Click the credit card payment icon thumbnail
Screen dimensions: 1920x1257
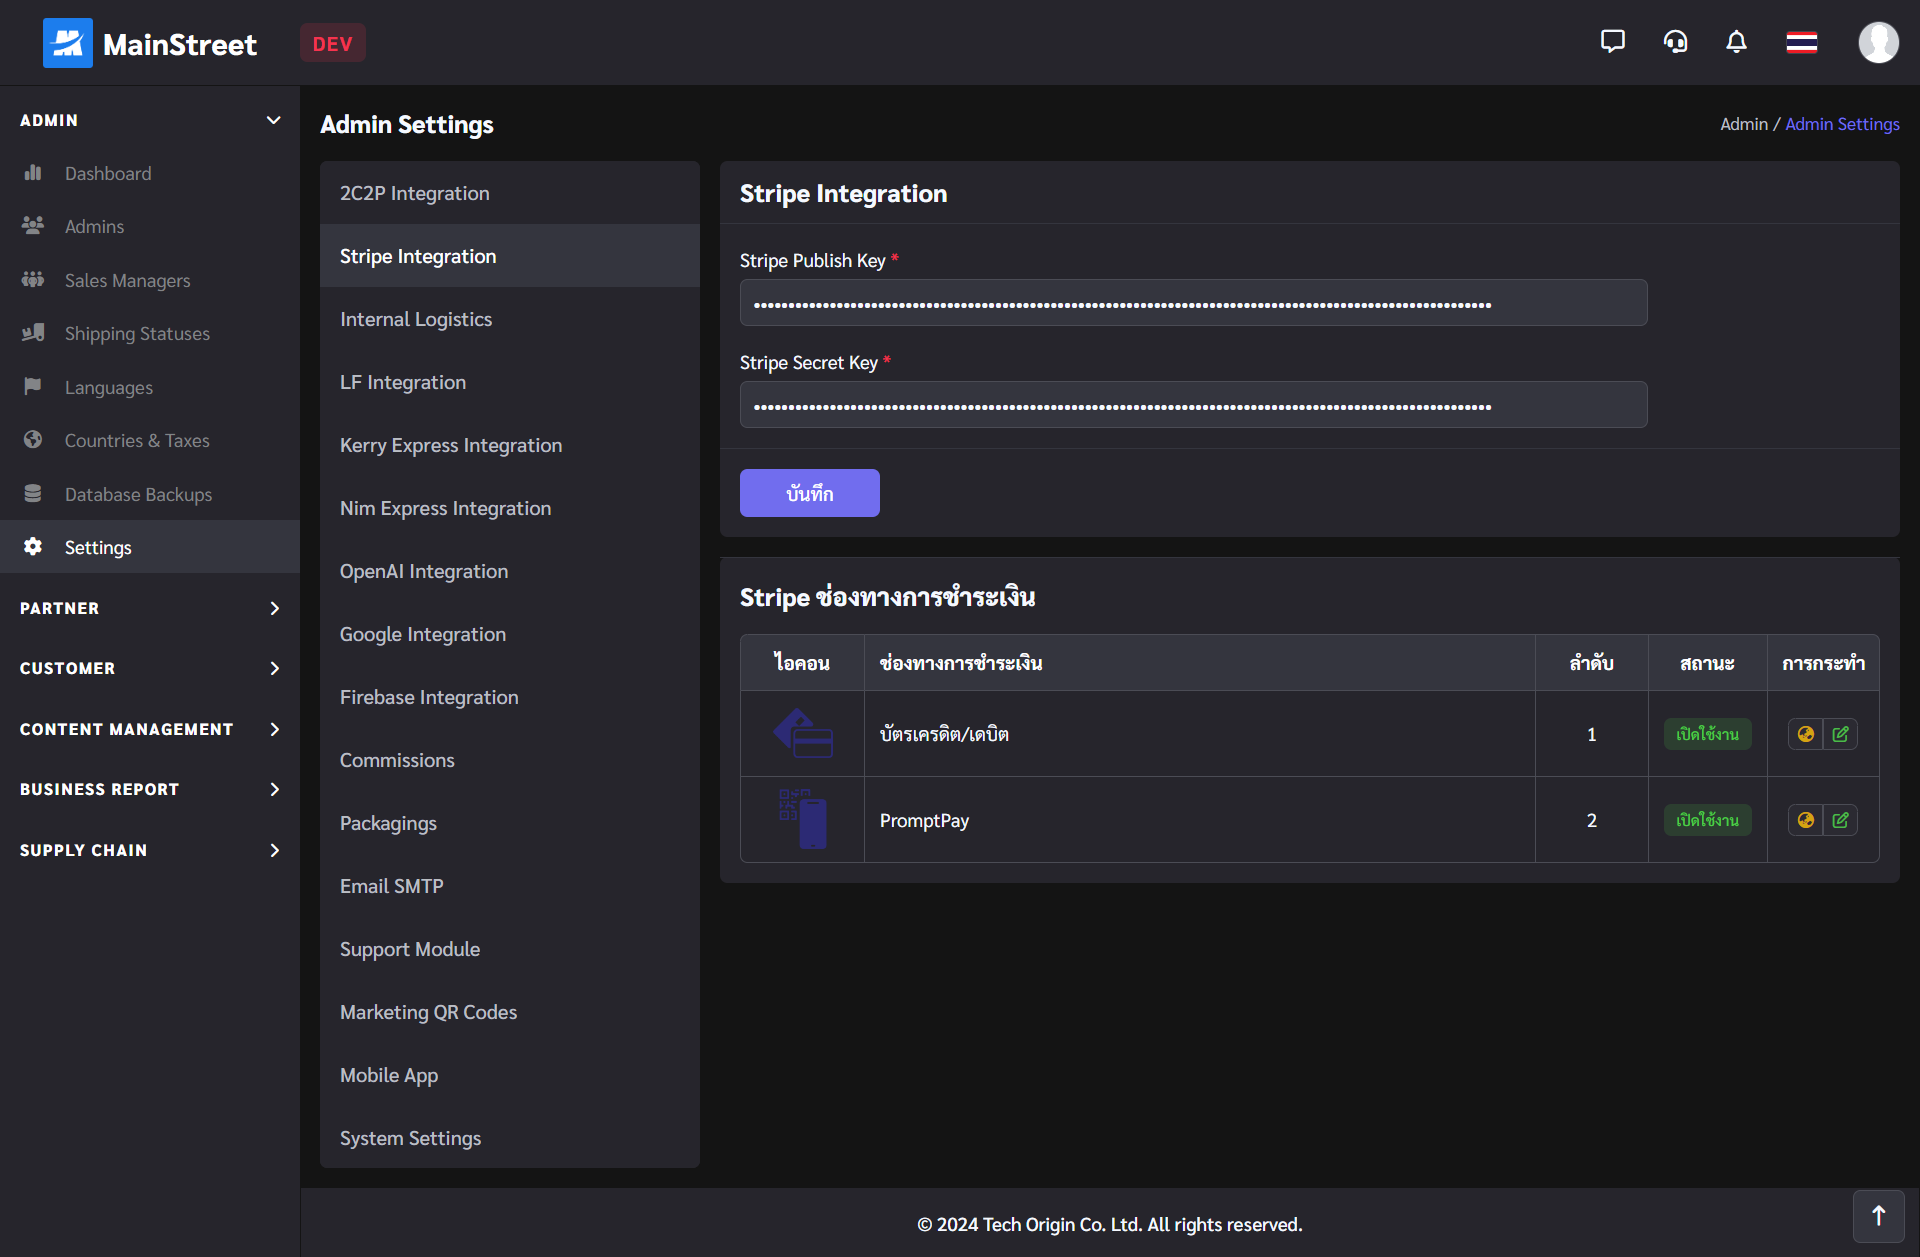(803, 734)
